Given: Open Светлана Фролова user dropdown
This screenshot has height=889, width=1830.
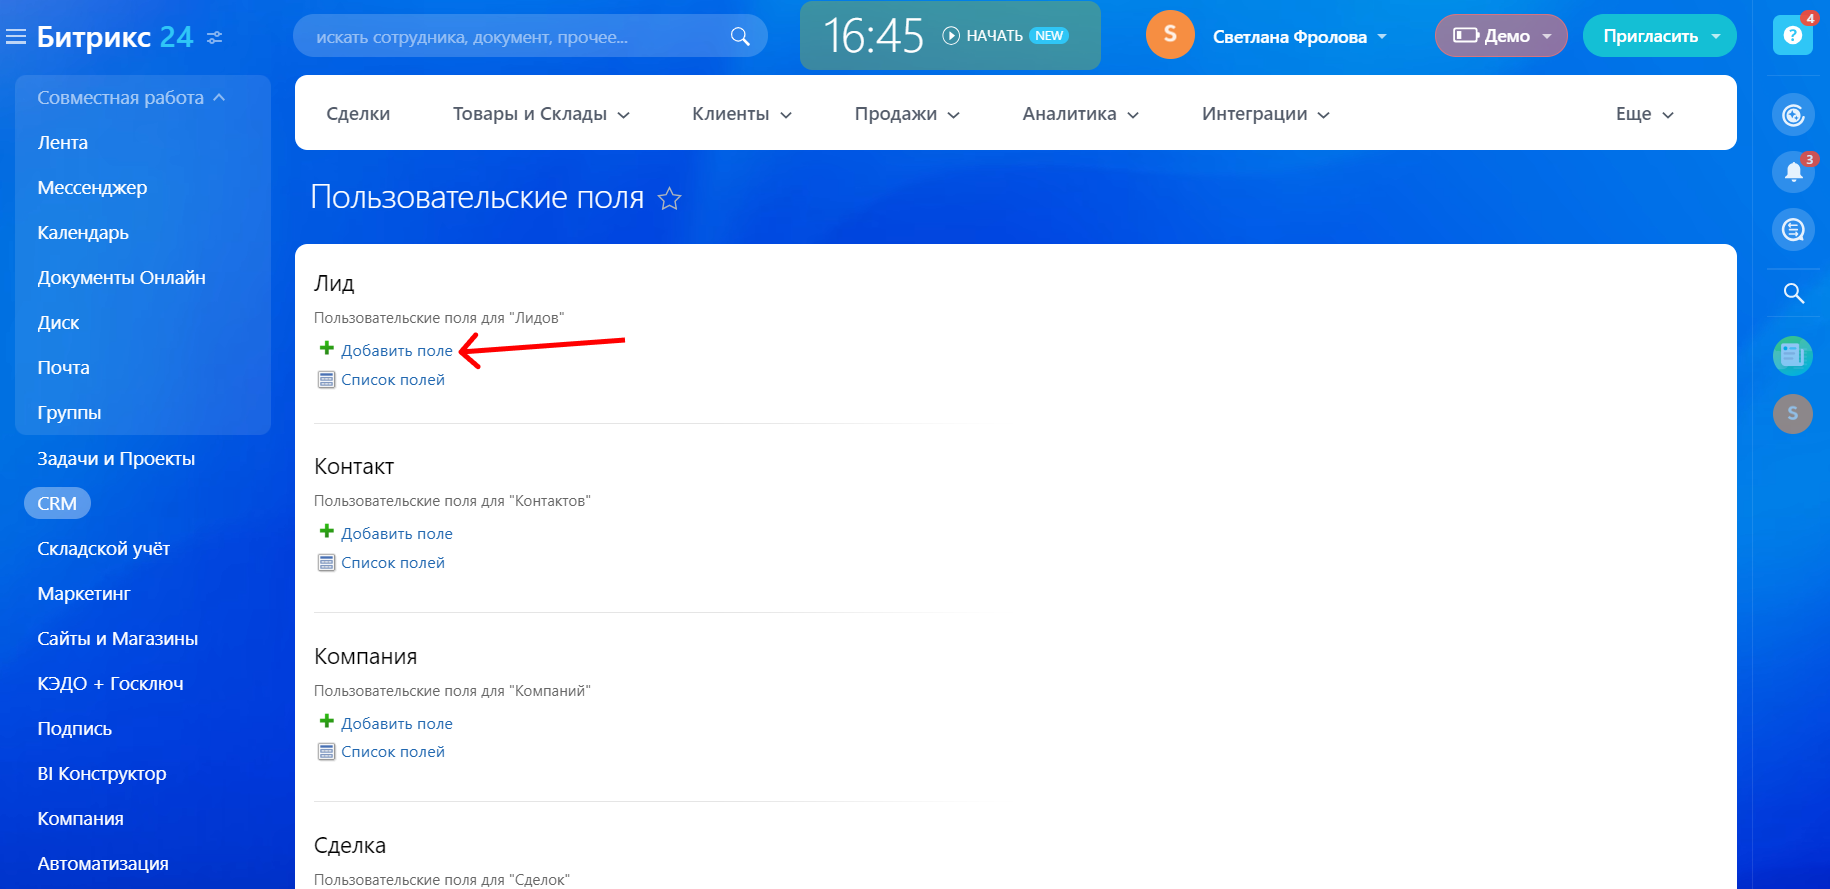Looking at the screenshot, I should 1299,36.
